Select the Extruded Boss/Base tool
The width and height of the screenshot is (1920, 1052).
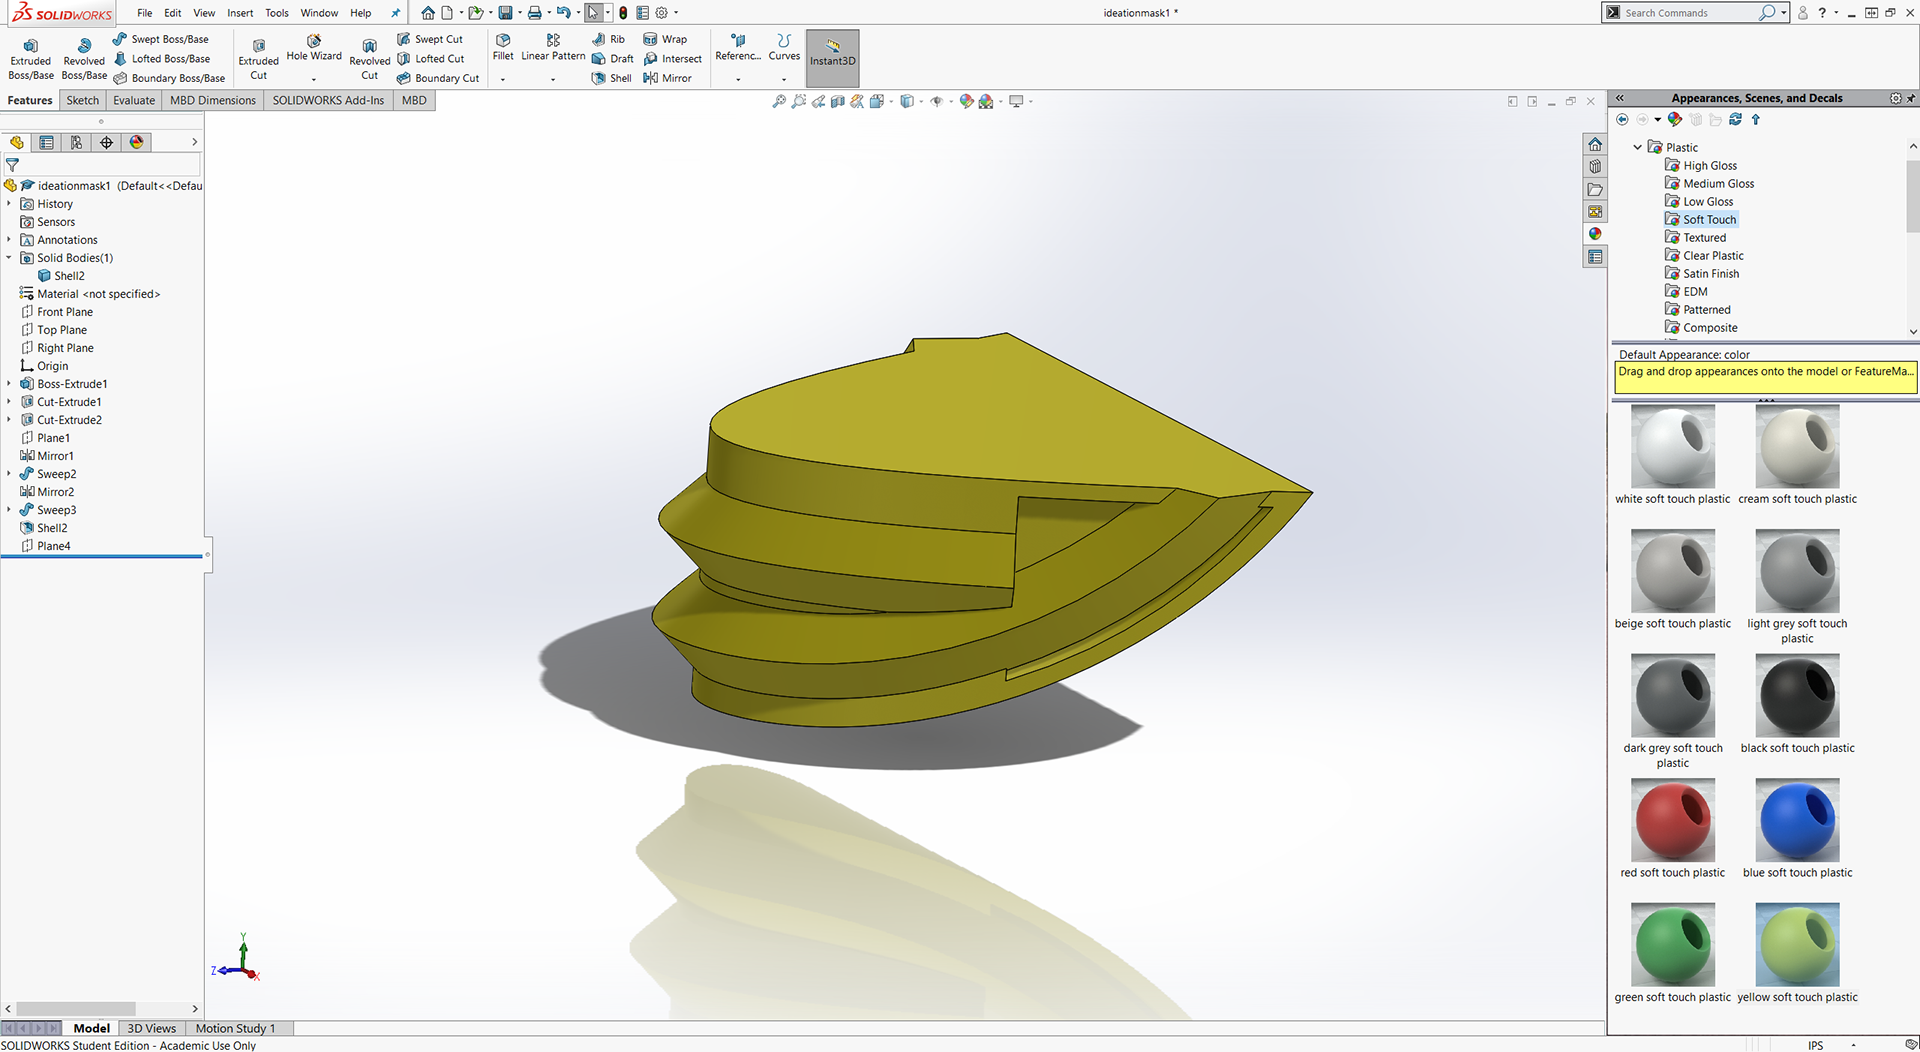click(x=31, y=59)
